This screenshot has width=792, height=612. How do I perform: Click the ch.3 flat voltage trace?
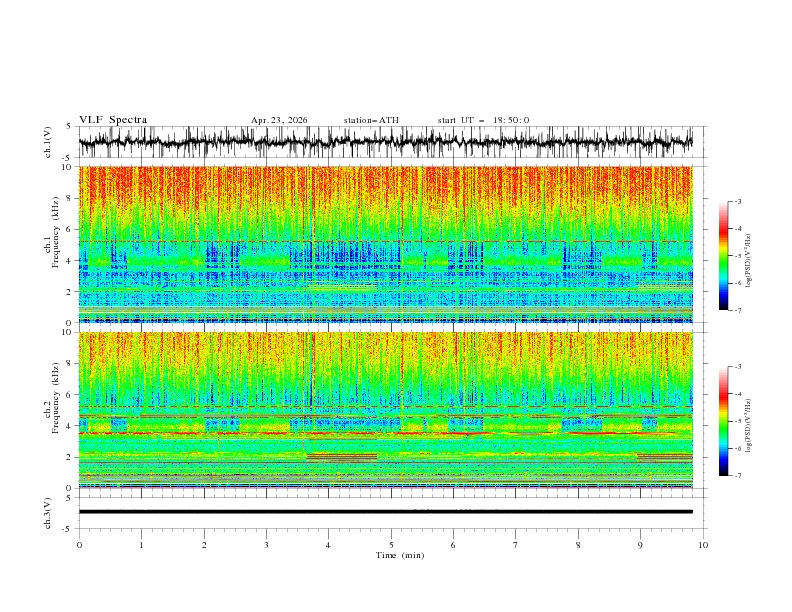coord(385,512)
